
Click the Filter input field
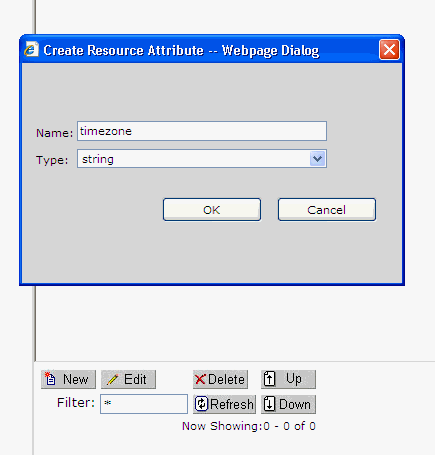click(x=144, y=404)
